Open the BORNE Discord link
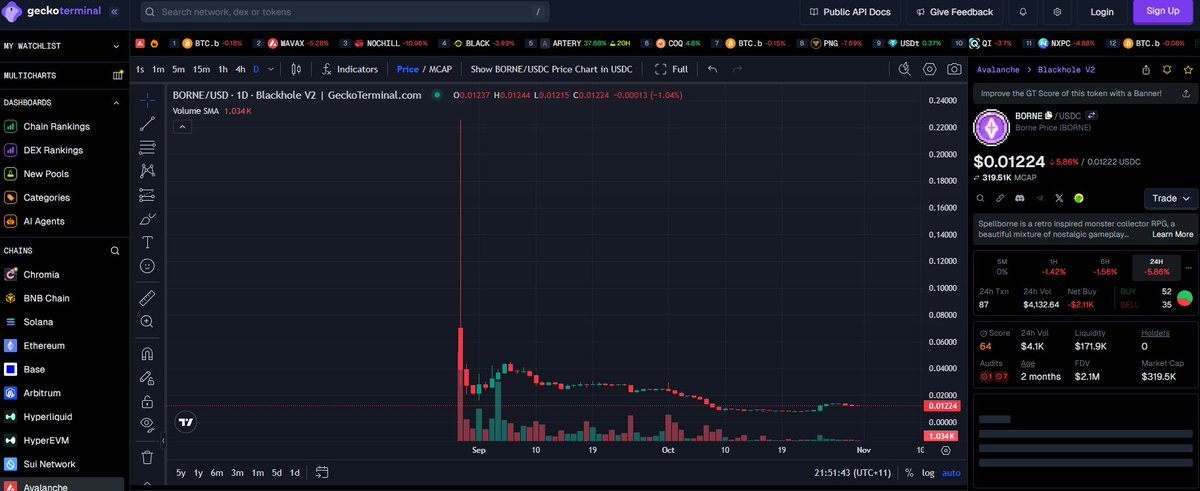The width and height of the screenshot is (1200, 491). click(x=1019, y=198)
